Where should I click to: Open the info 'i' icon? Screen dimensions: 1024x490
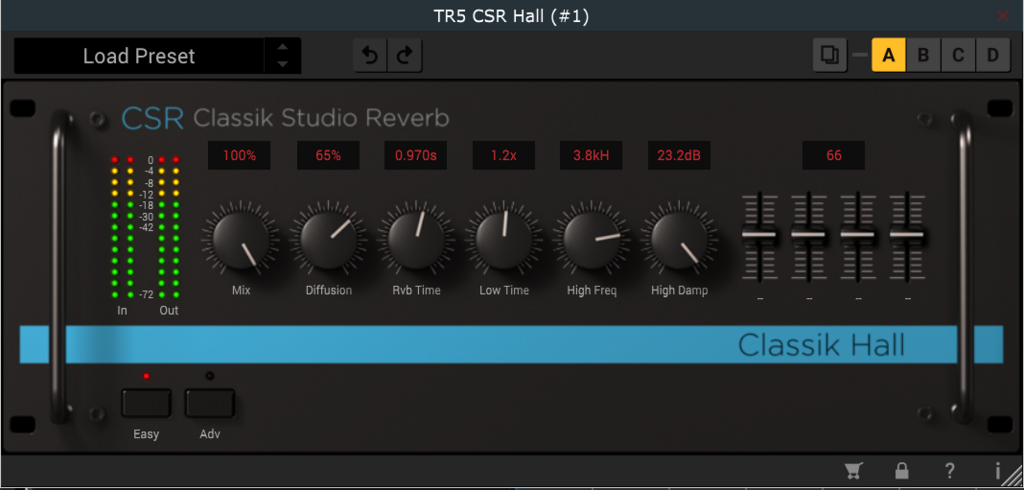(997, 470)
